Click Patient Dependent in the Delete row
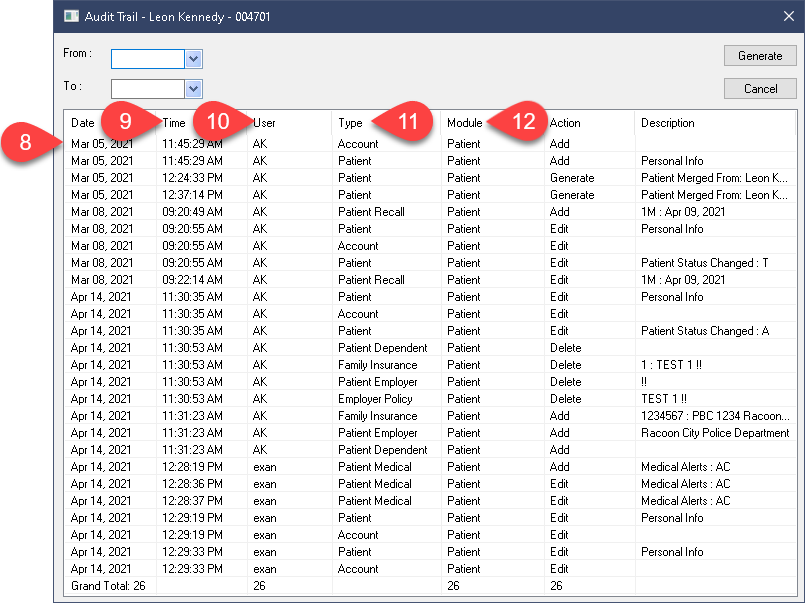Viewport: 805px width, 603px height. tap(382, 348)
